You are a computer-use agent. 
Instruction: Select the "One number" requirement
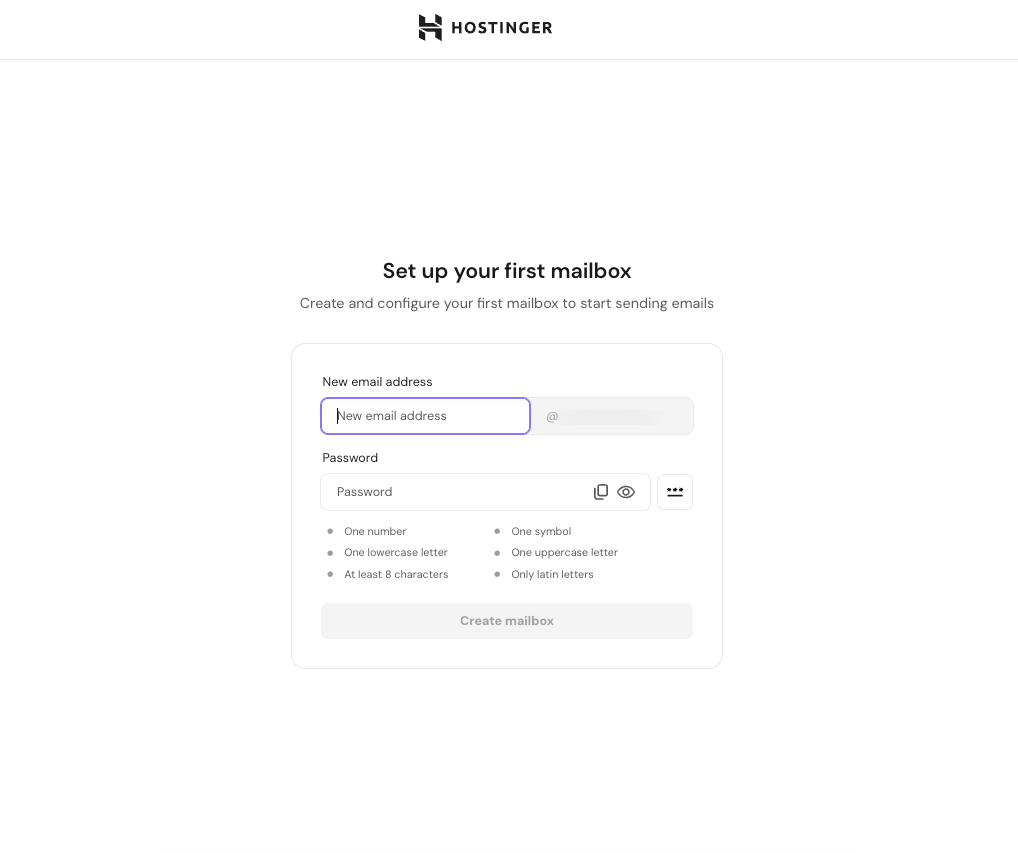(x=375, y=532)
